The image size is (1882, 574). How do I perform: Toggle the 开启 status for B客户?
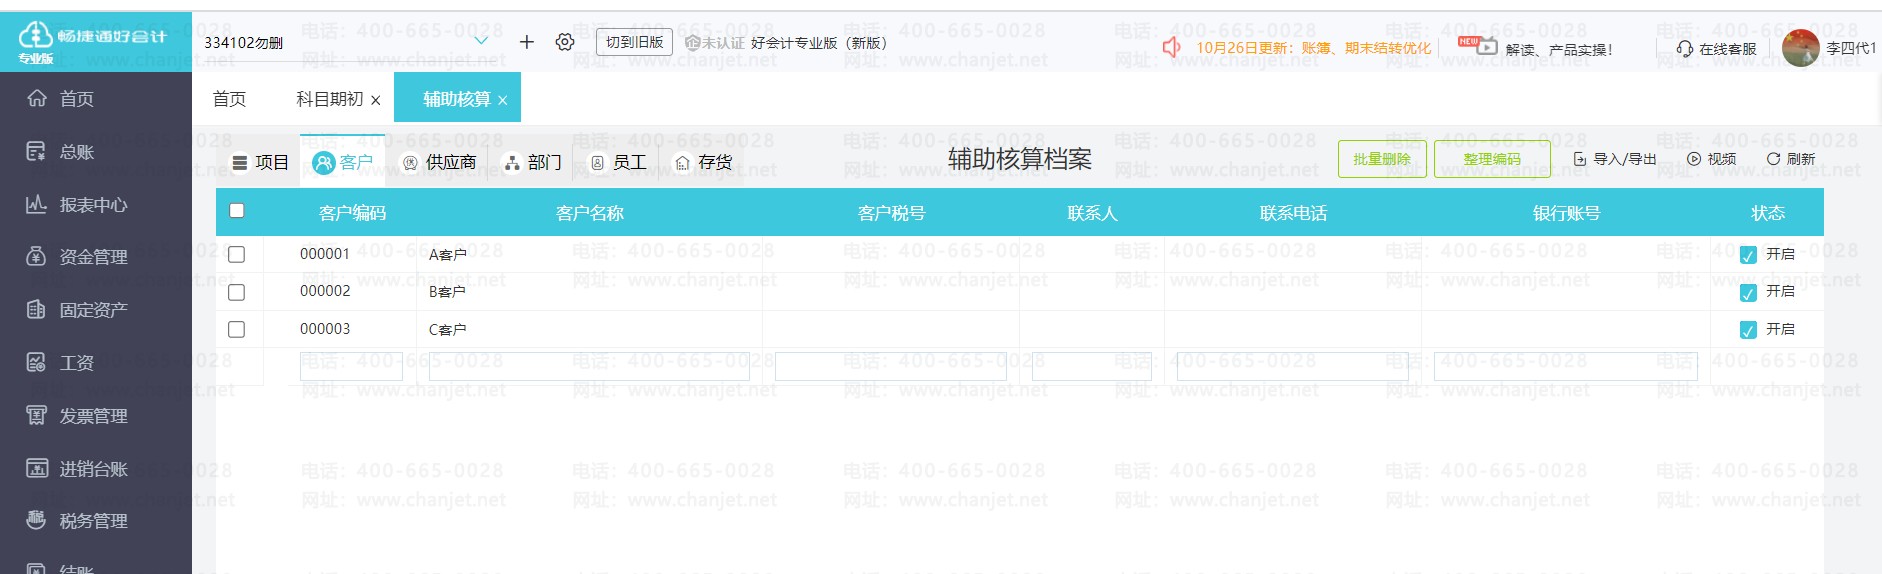coord(1748,293)
